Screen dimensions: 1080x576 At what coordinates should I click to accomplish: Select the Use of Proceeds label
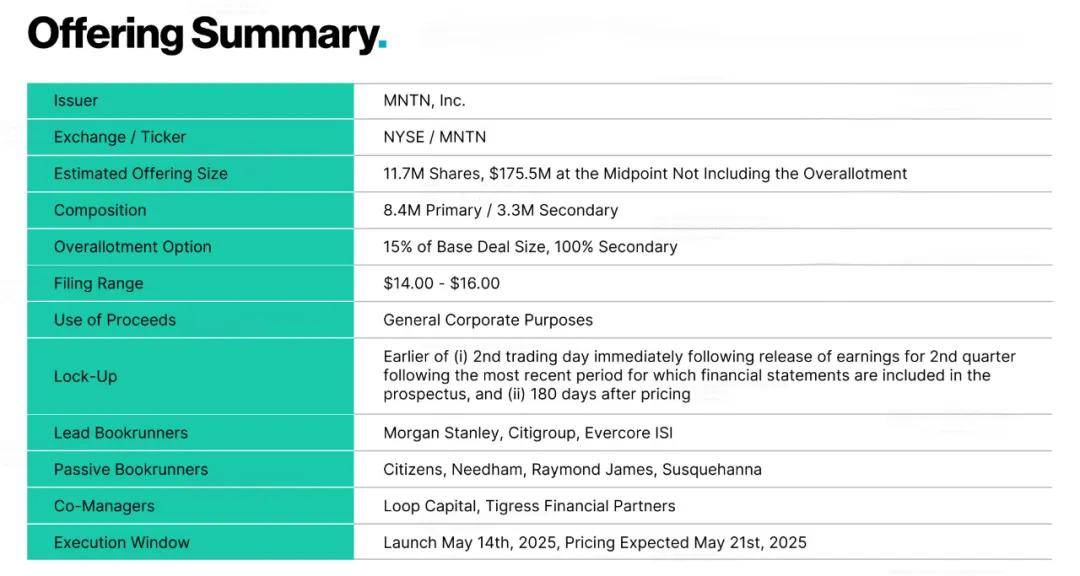115,320
